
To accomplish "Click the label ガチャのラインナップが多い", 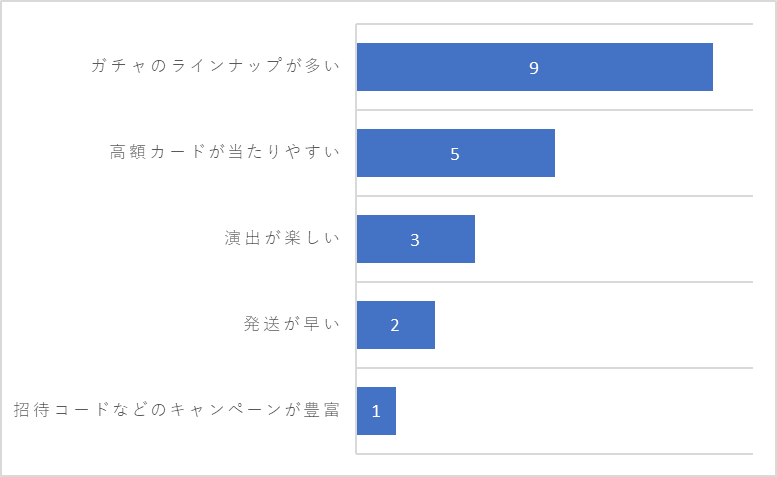I will (x=216, y=66).
